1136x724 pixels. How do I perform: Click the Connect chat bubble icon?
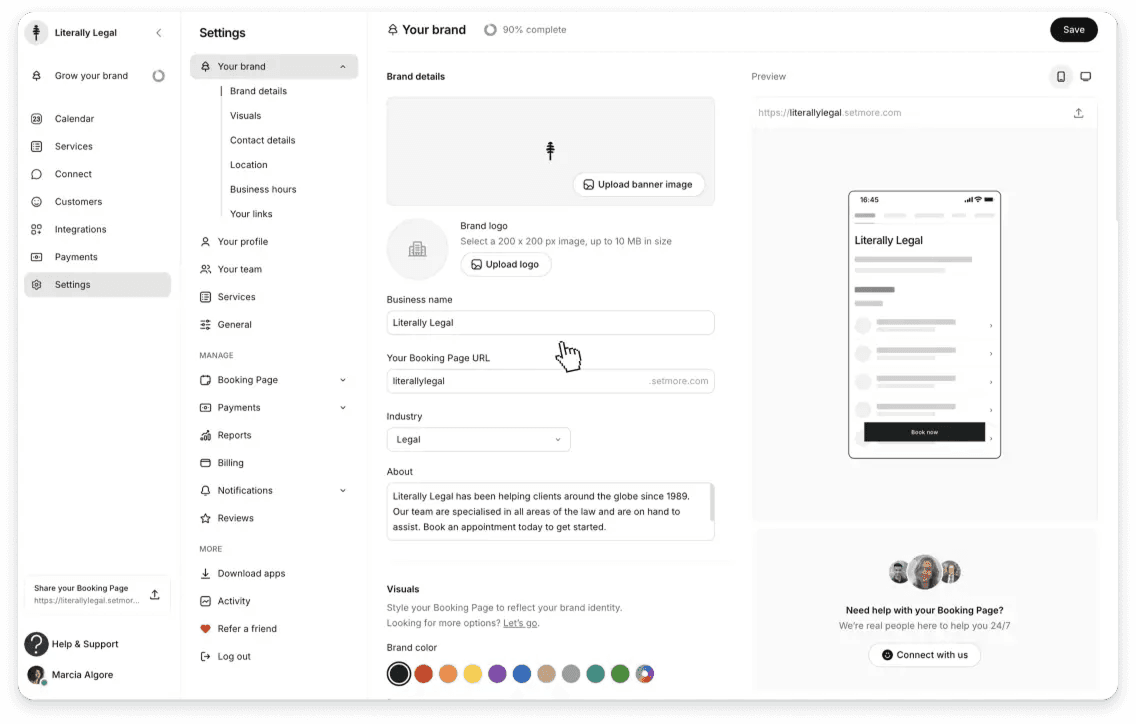point(36,174)
